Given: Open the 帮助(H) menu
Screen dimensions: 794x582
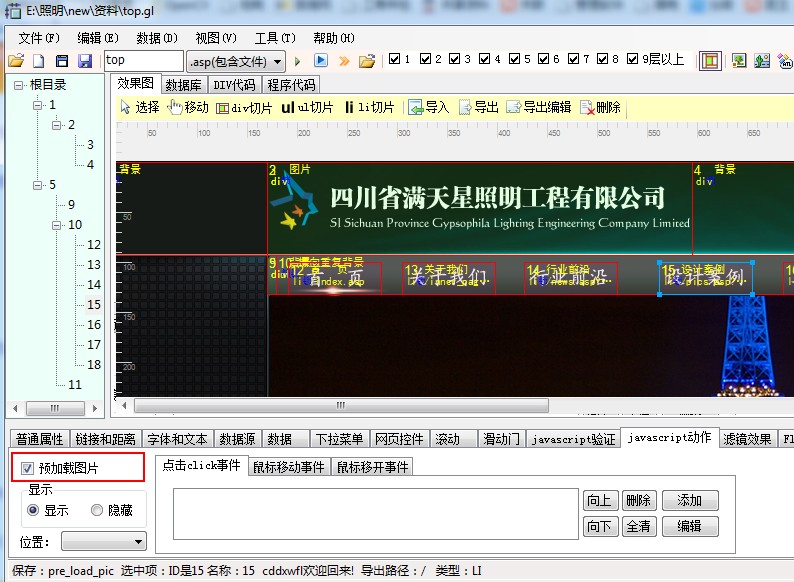Looking at the screenshot, I should (x=334, y=38).
